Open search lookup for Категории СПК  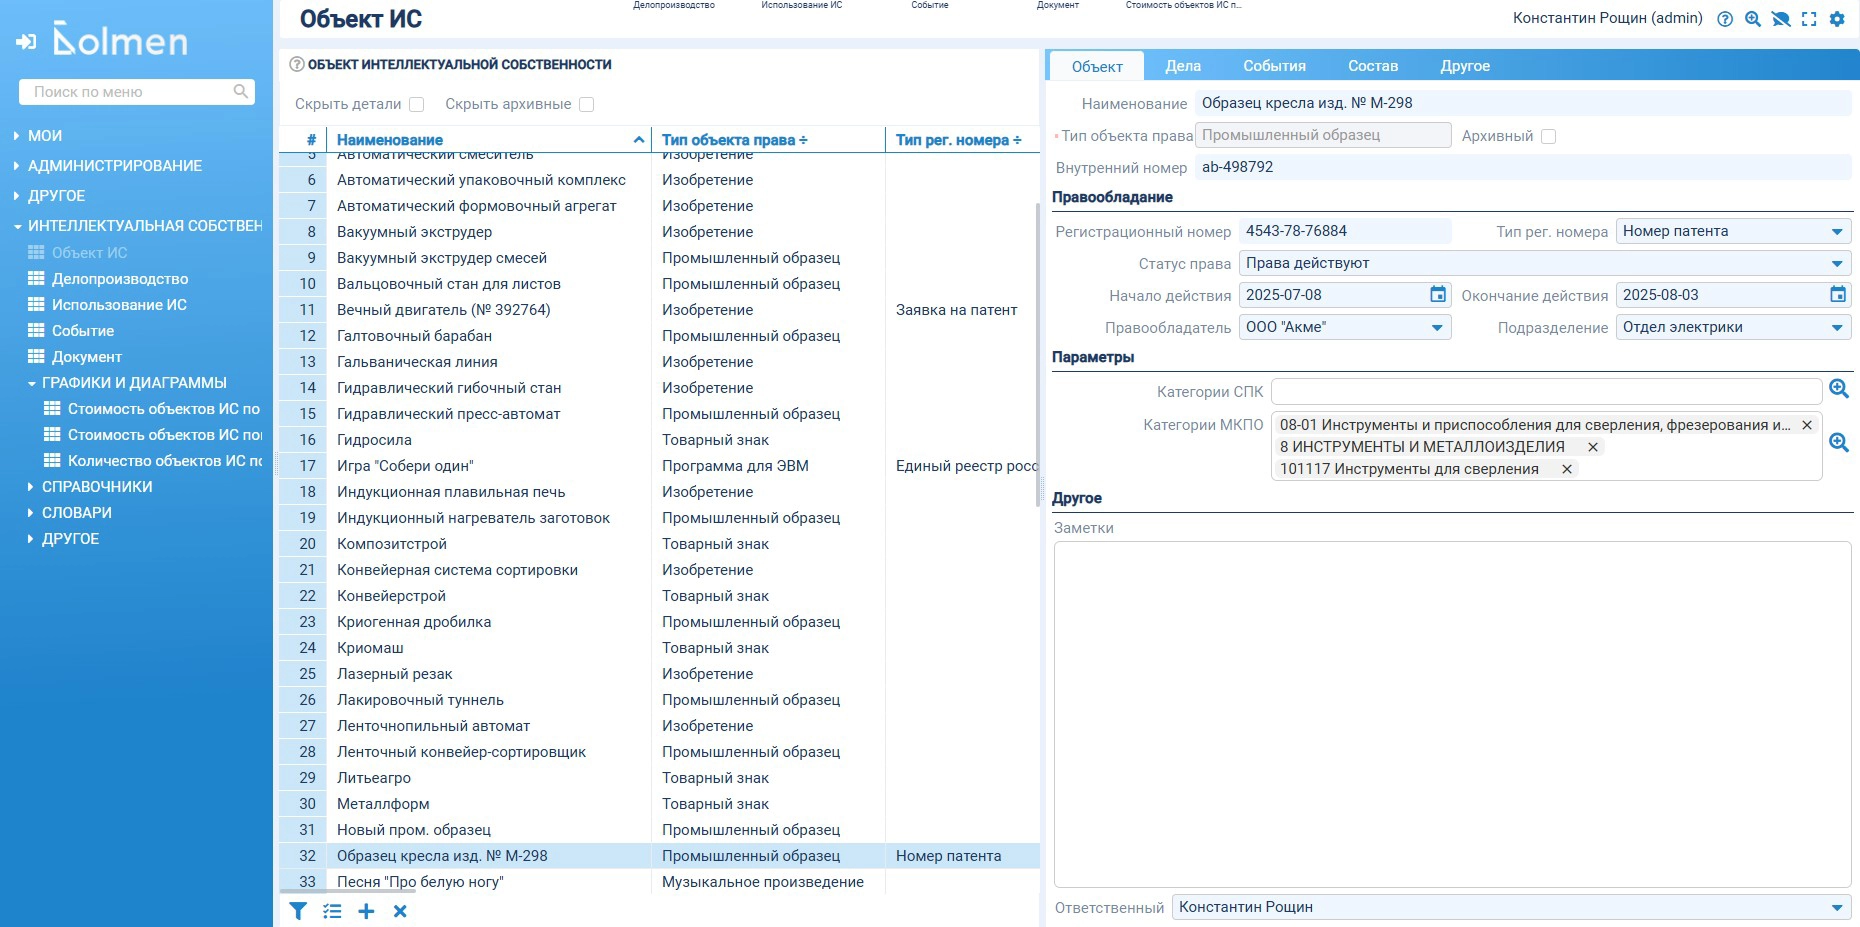[x=1838, y=389]
